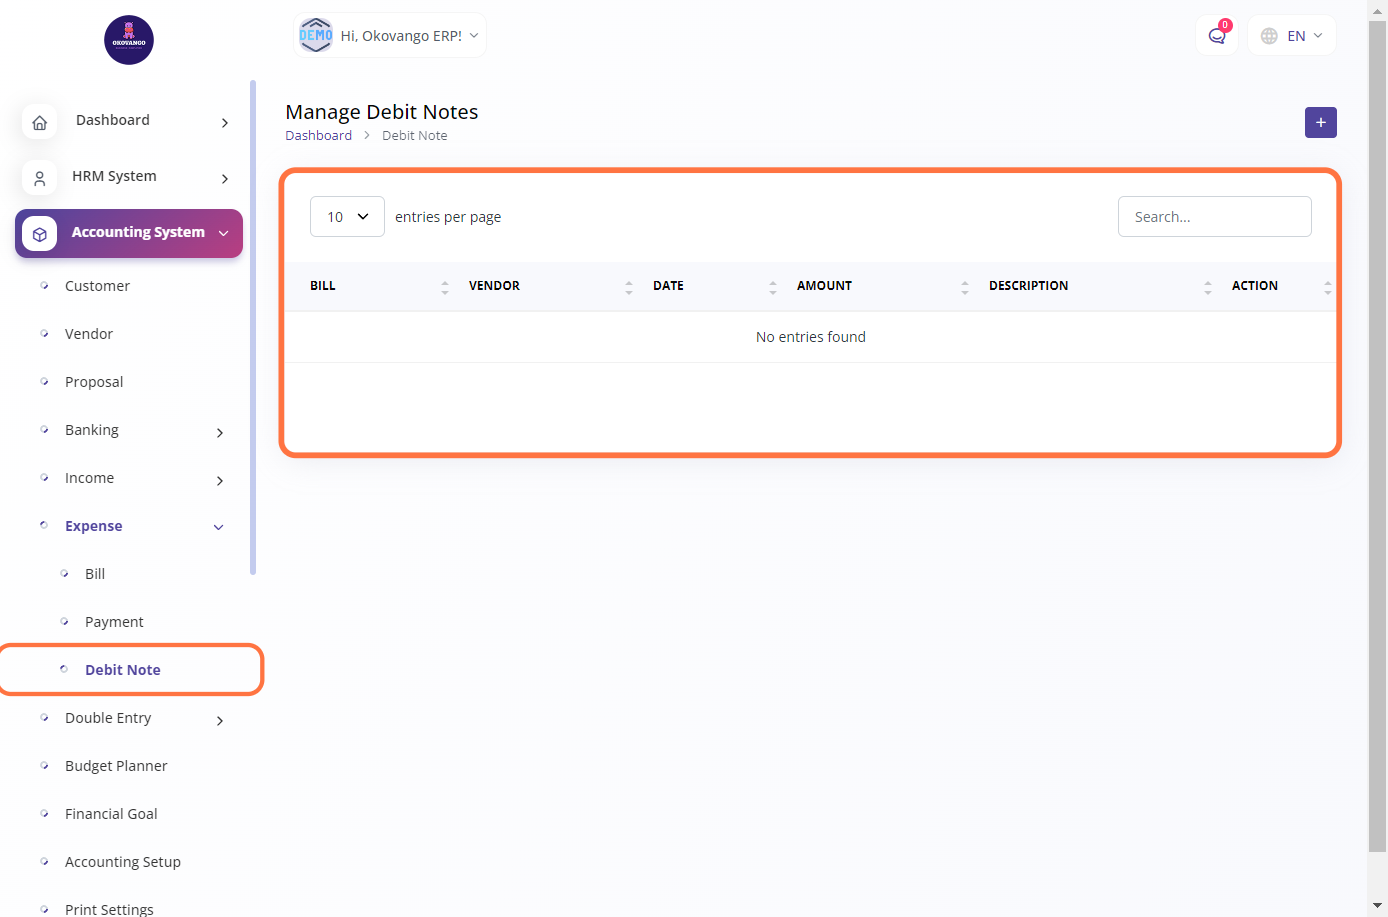
Task: Select Budget Planner in the sidebar
Action: pyautogui.click(x=116, y=766)
